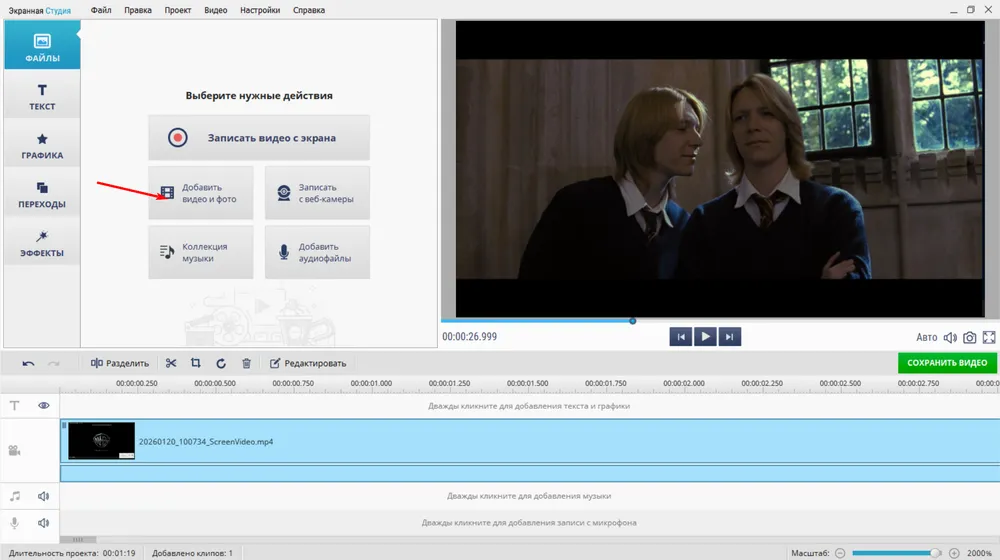Image resolution: width=1000 pixels, height=560 pixels.
Task: Select the ScreenVideo.mp4 clip thumbnail
Action: point(101,440)
